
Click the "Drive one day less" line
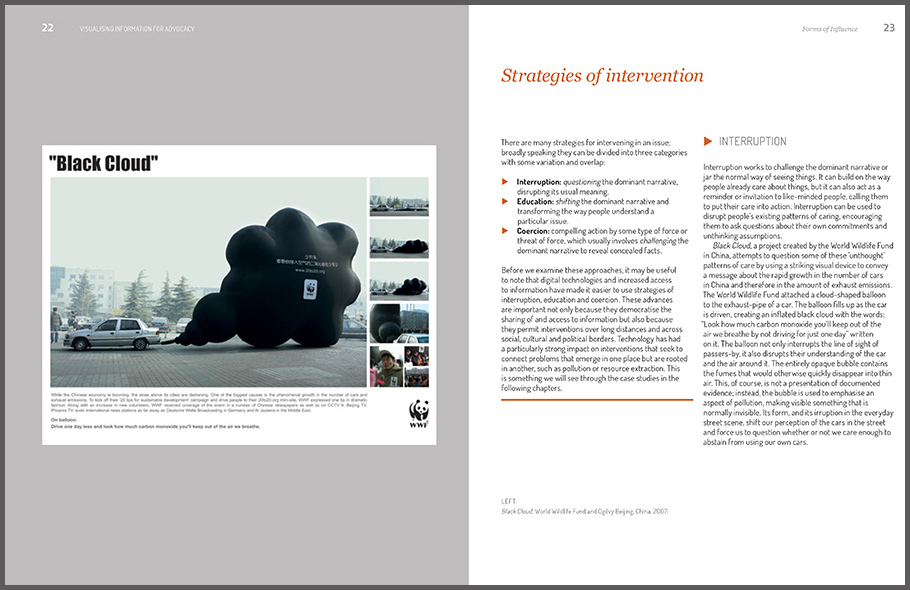(x=156, y=426)
